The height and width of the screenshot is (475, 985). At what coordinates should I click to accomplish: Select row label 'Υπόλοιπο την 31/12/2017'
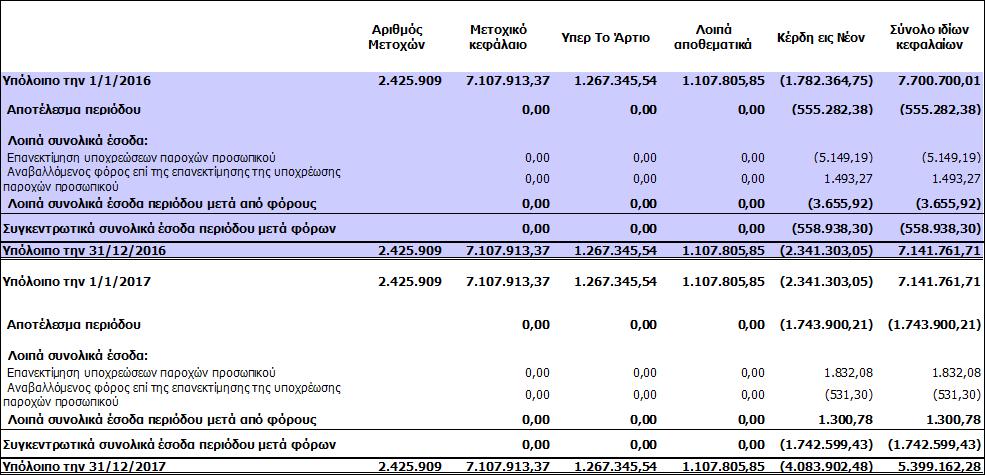(82, 467)
